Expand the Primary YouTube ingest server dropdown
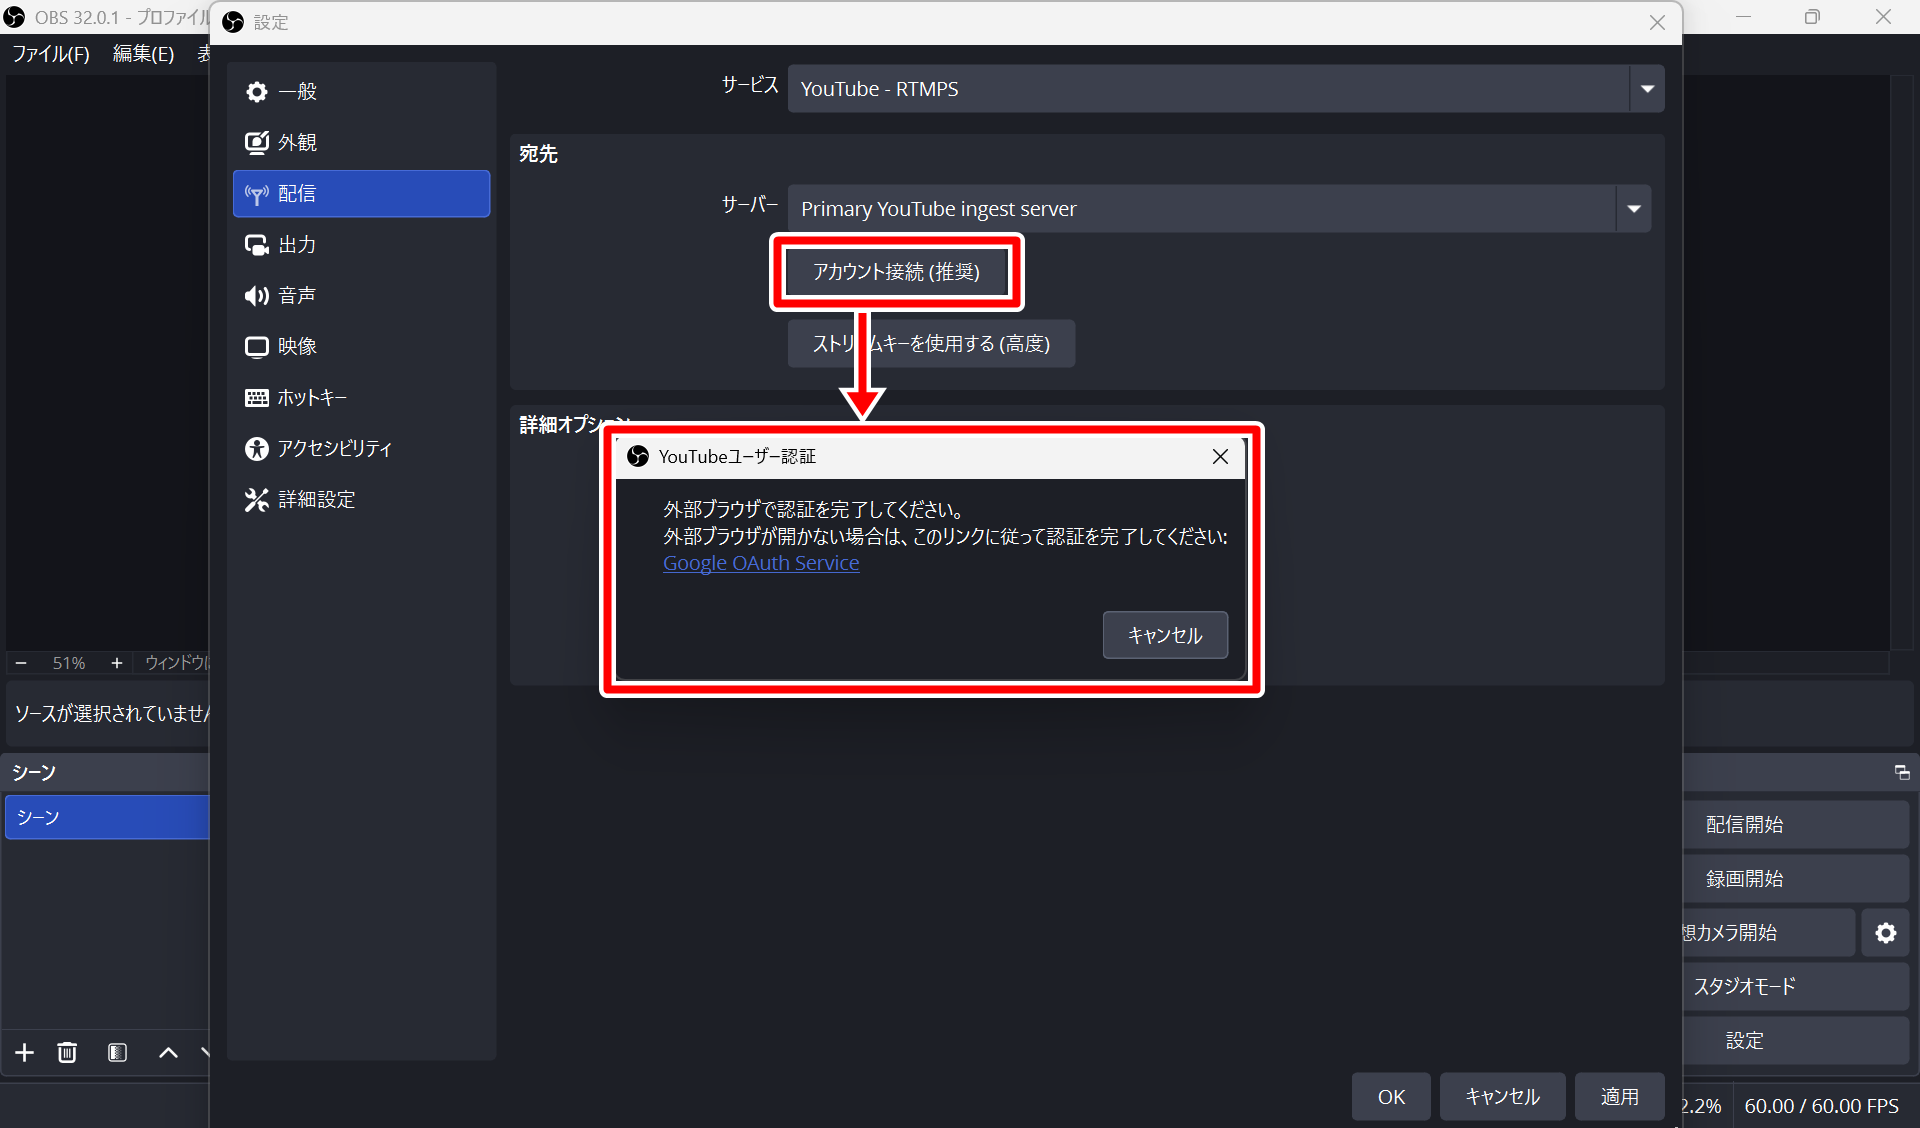This screenshot has height=1128, width=1920. tap(1633, 209)
